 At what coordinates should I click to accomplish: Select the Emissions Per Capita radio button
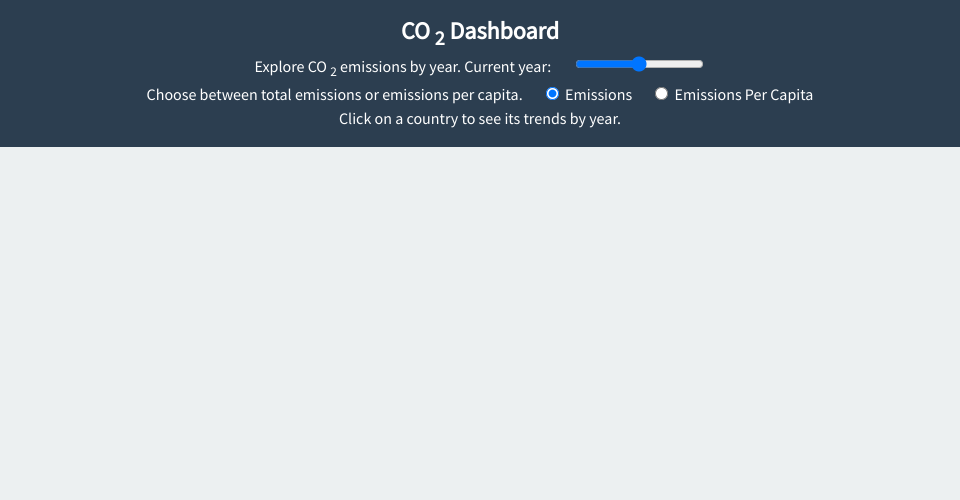661,94
